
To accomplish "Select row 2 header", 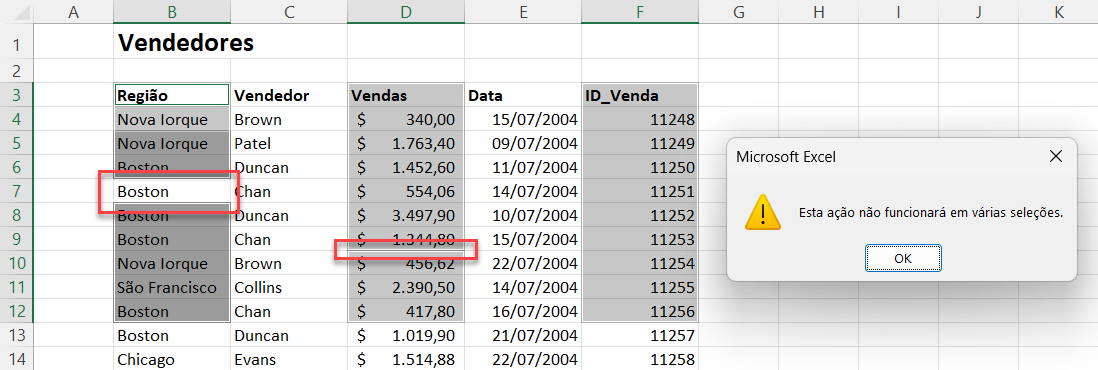I will pos(17,71).
